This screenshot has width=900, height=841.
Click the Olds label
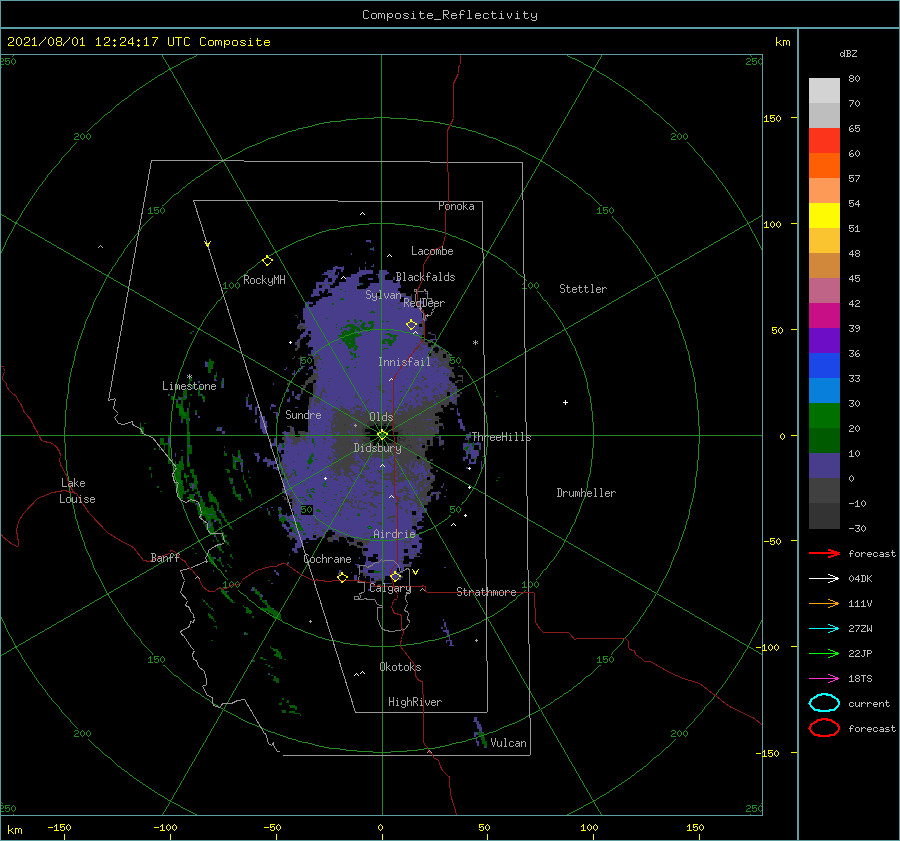381,417
